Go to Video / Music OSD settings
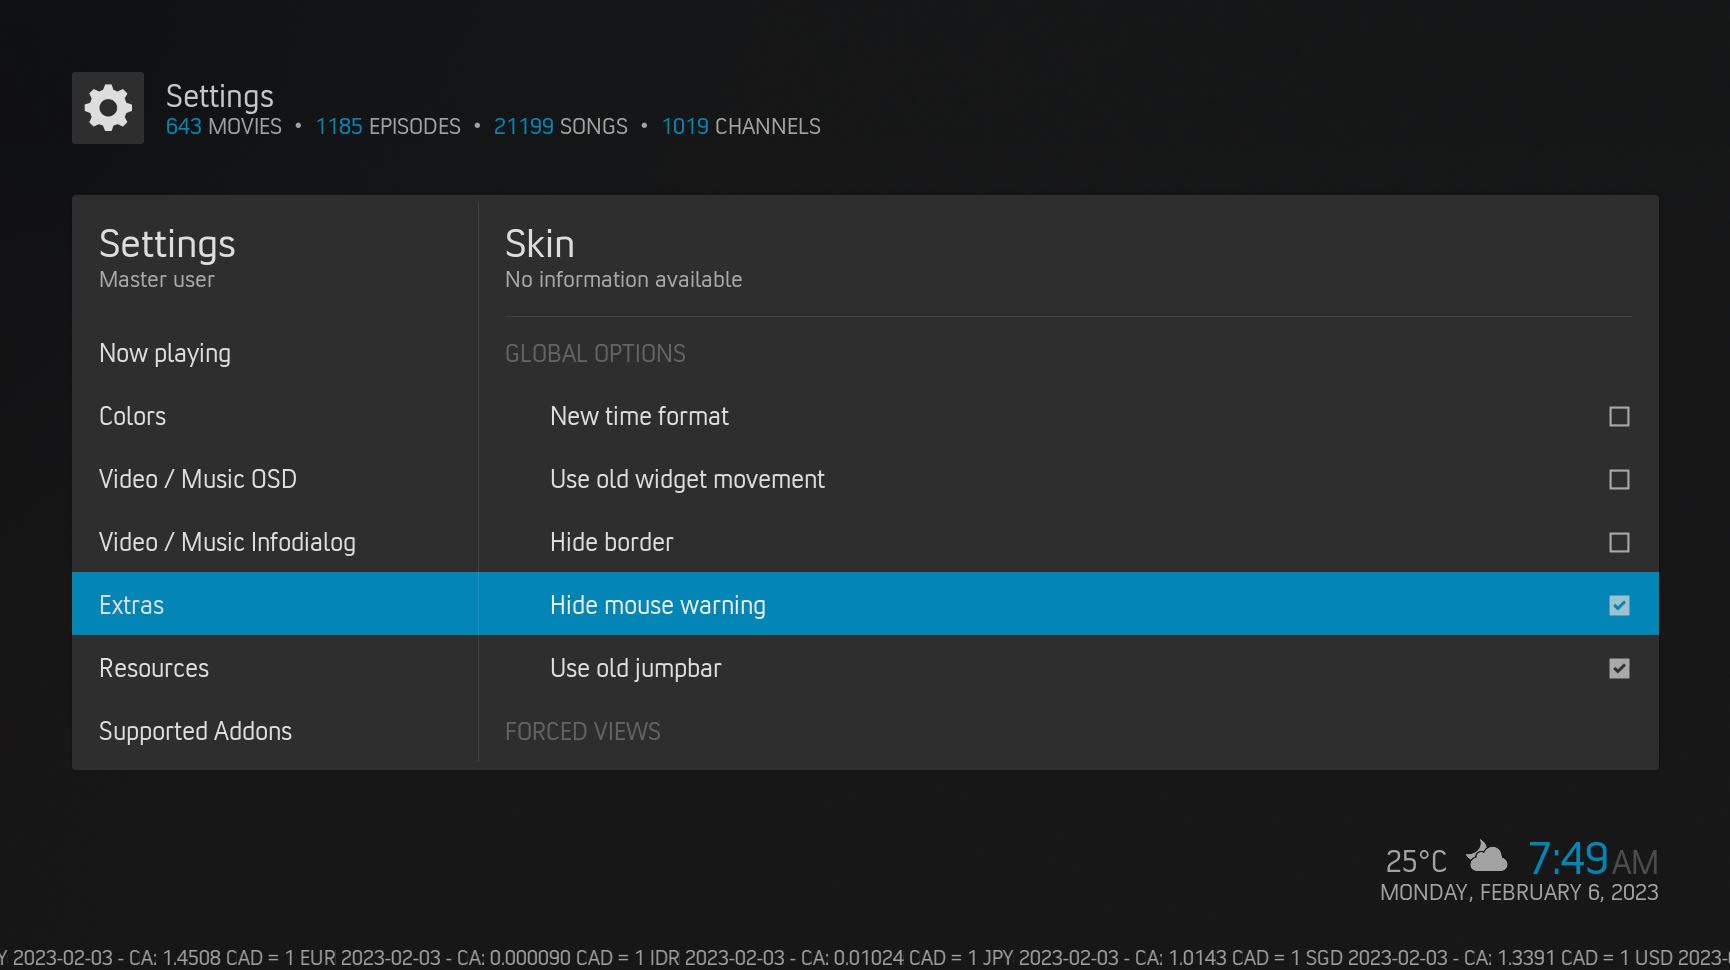 click(x=198, y=479)
